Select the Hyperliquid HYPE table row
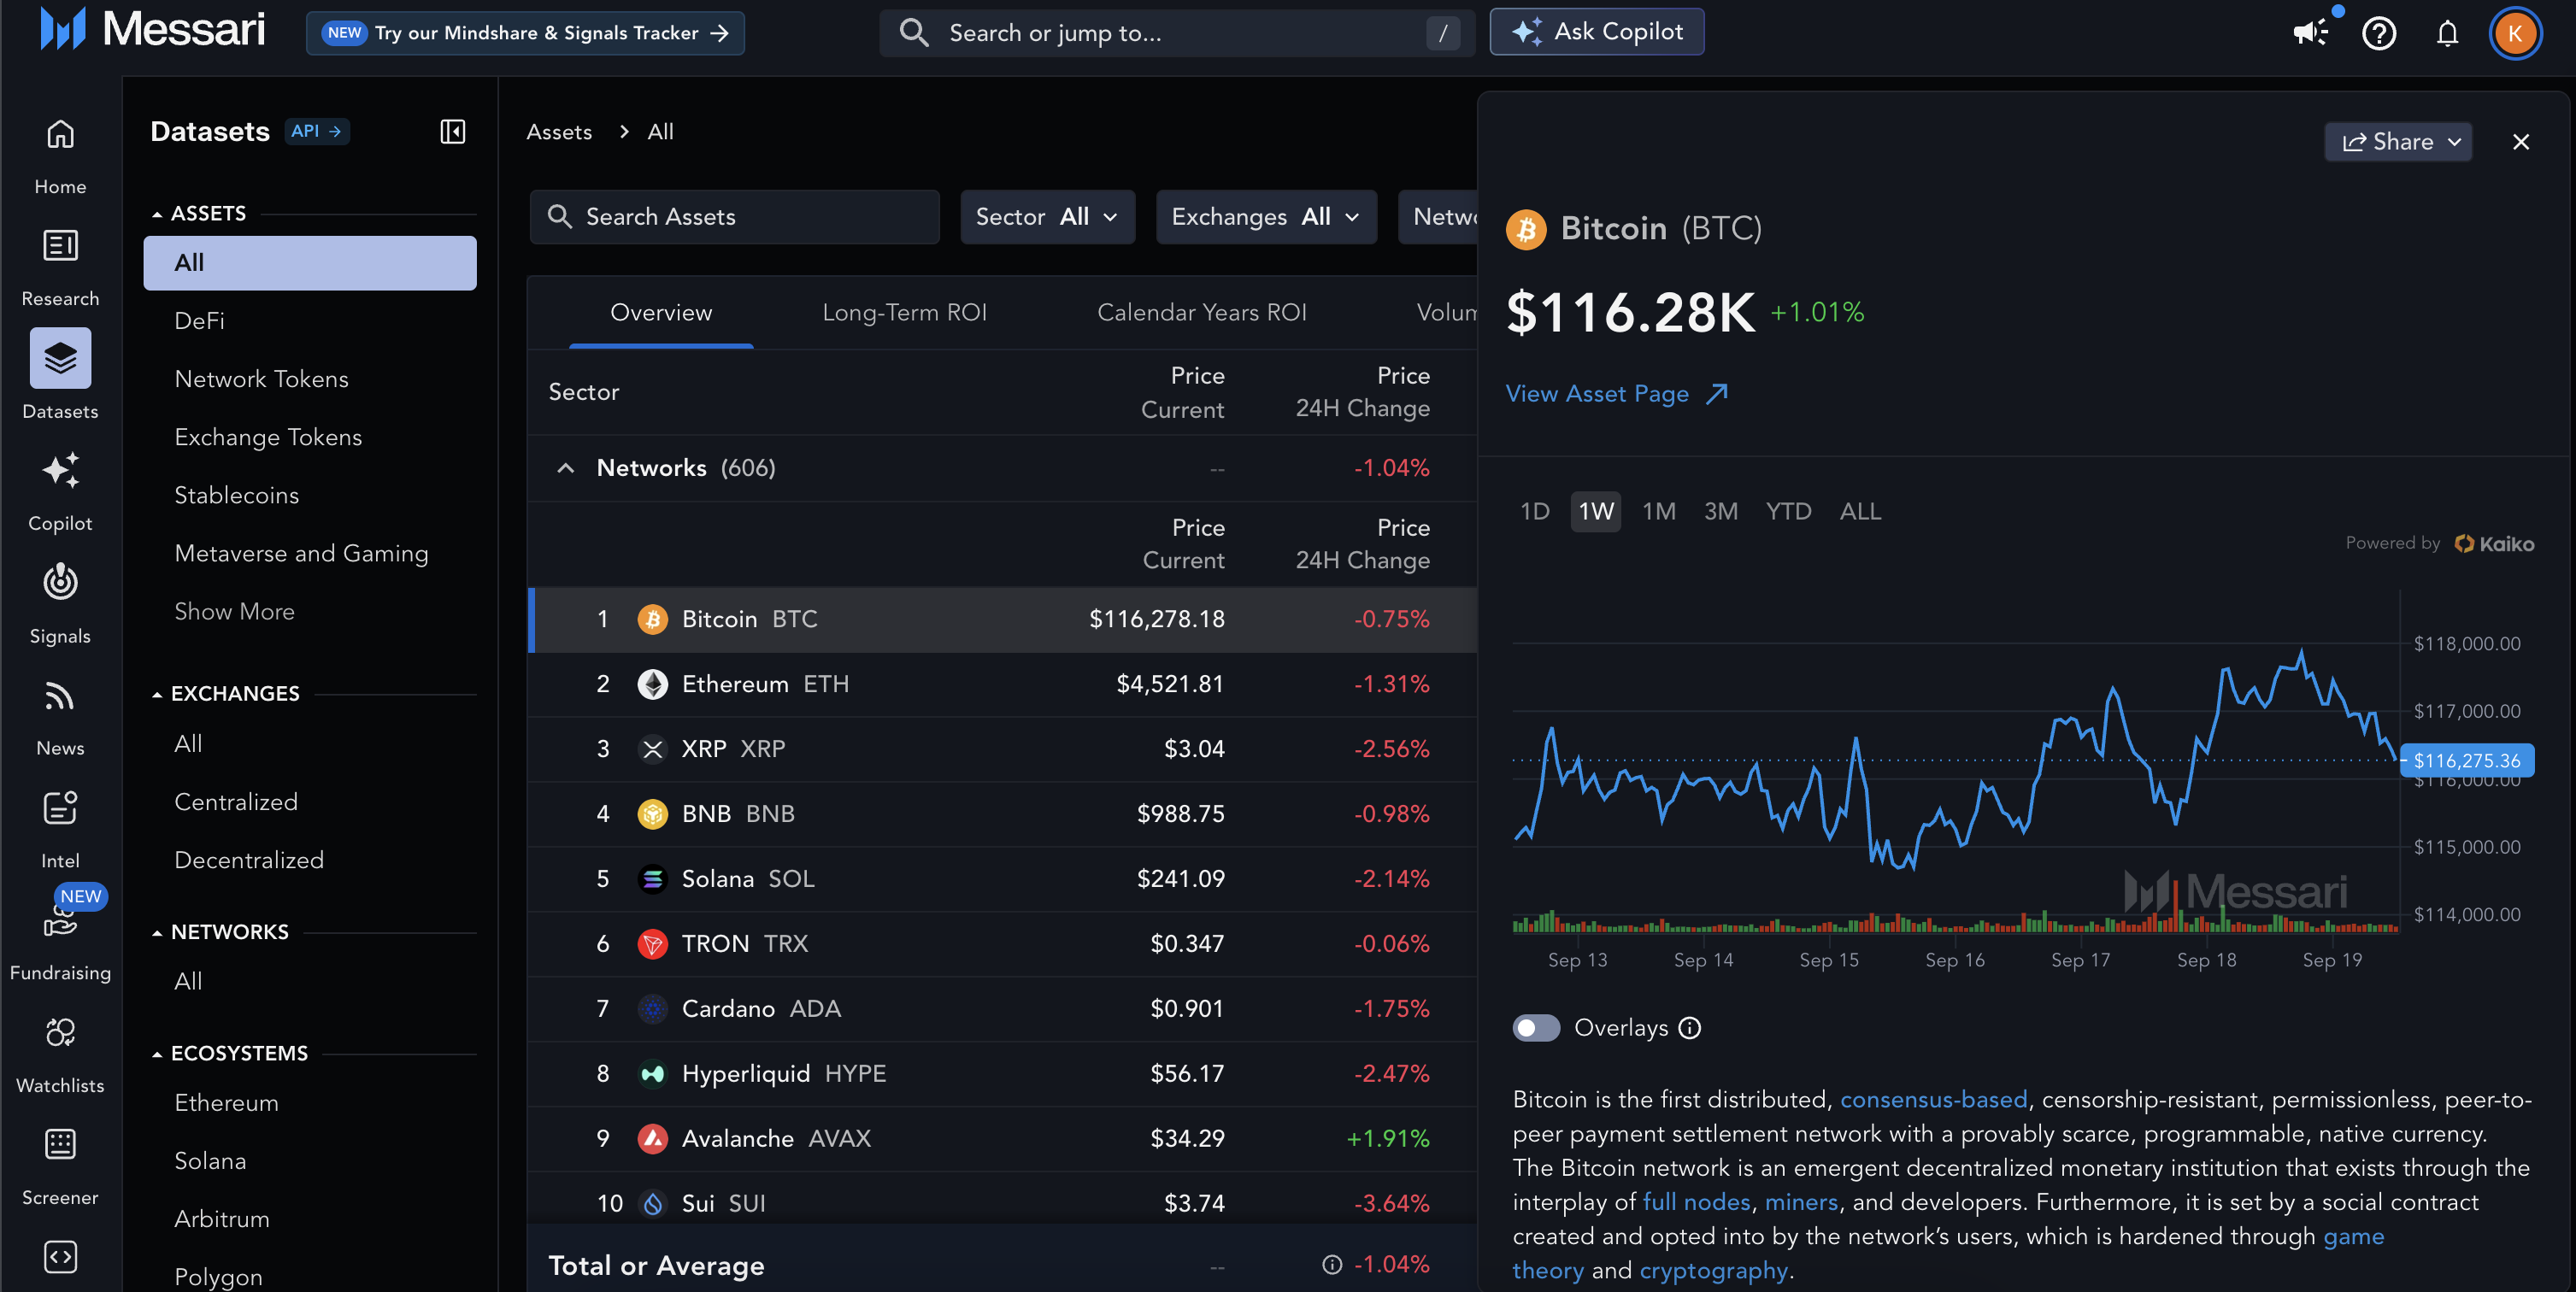This screenshot has width=2576, height=1292. (x=1002, y=1074)
